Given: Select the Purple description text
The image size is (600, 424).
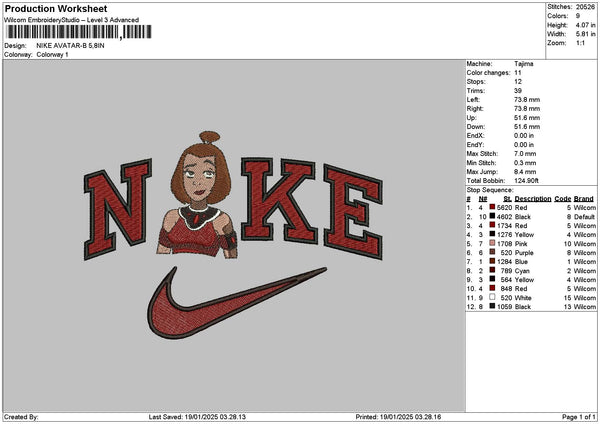Looking at the screenshot, I should click(x=524, y=253).
